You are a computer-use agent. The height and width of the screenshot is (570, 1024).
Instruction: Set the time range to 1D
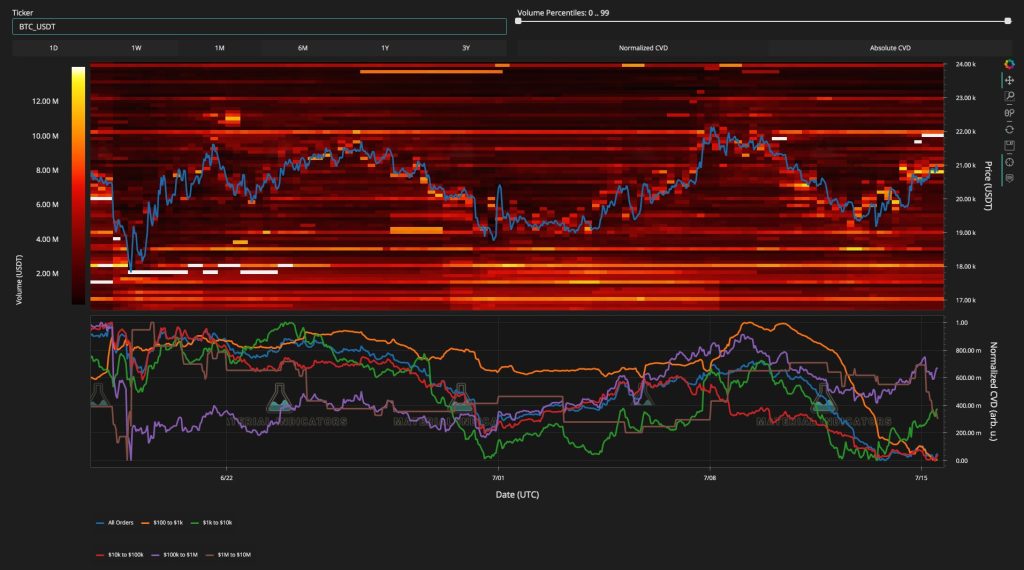[x=53, y=48]
